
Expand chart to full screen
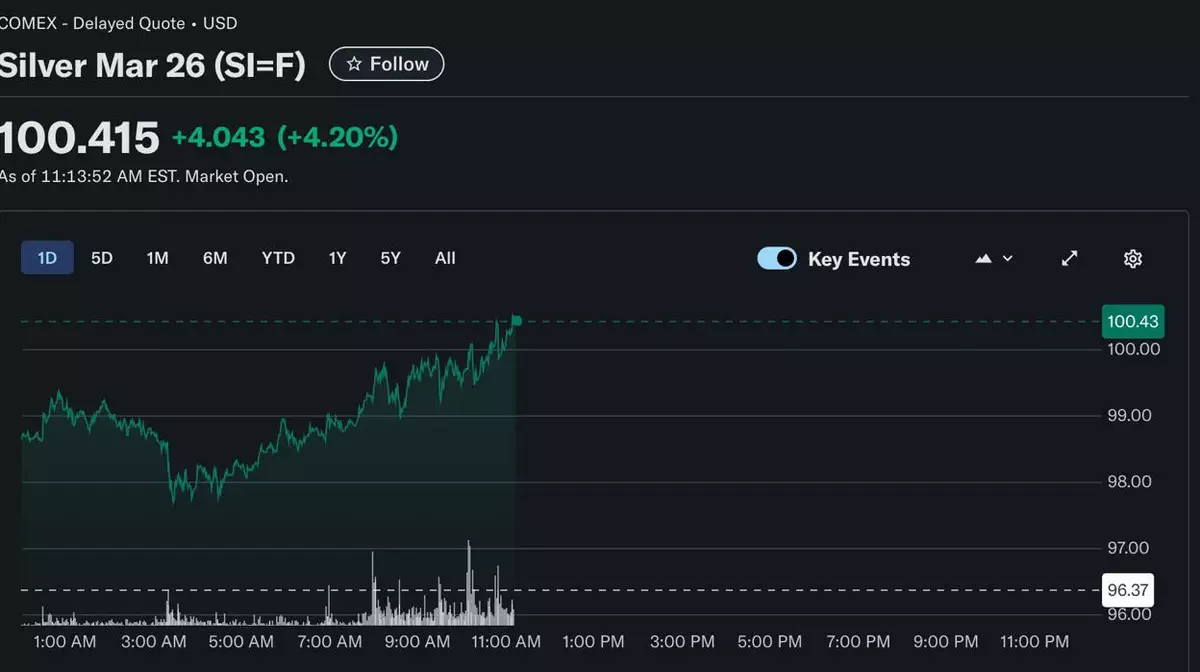[1069, 259]
